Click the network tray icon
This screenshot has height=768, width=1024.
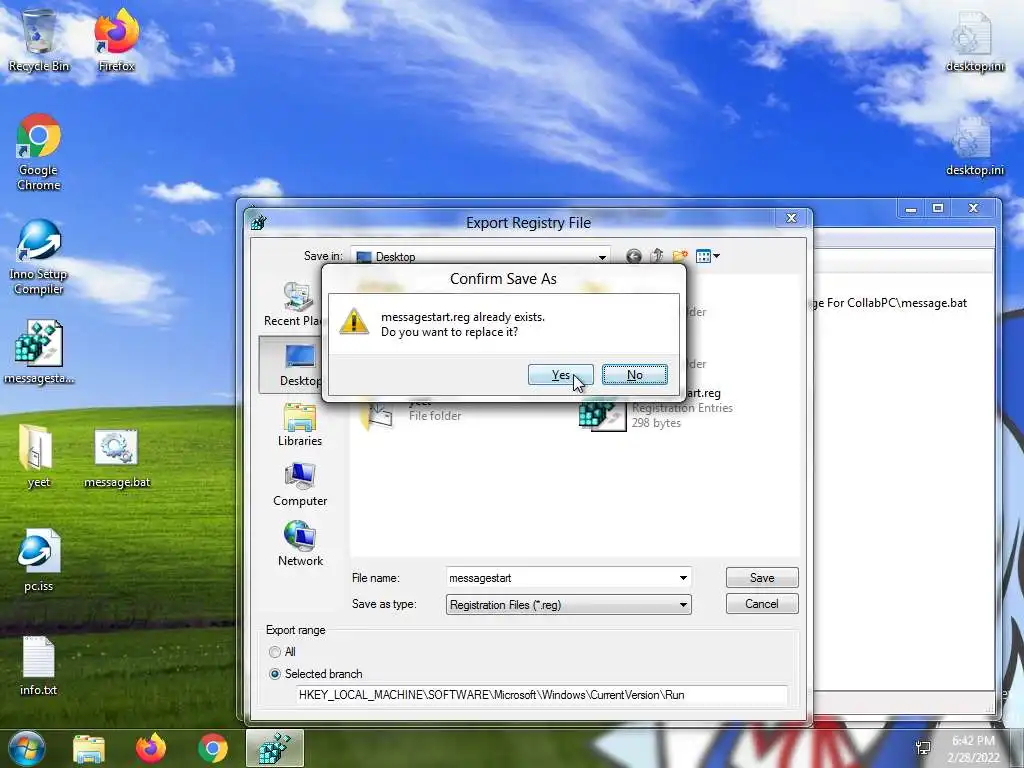[x=923, y=748]
